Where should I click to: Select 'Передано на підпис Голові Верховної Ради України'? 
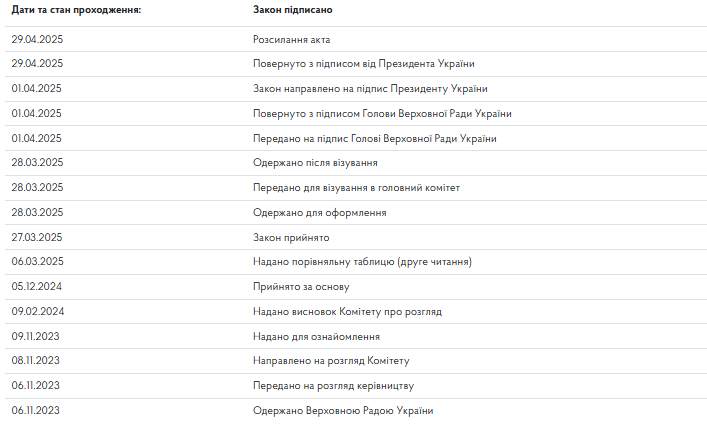(x=375, y=139)
